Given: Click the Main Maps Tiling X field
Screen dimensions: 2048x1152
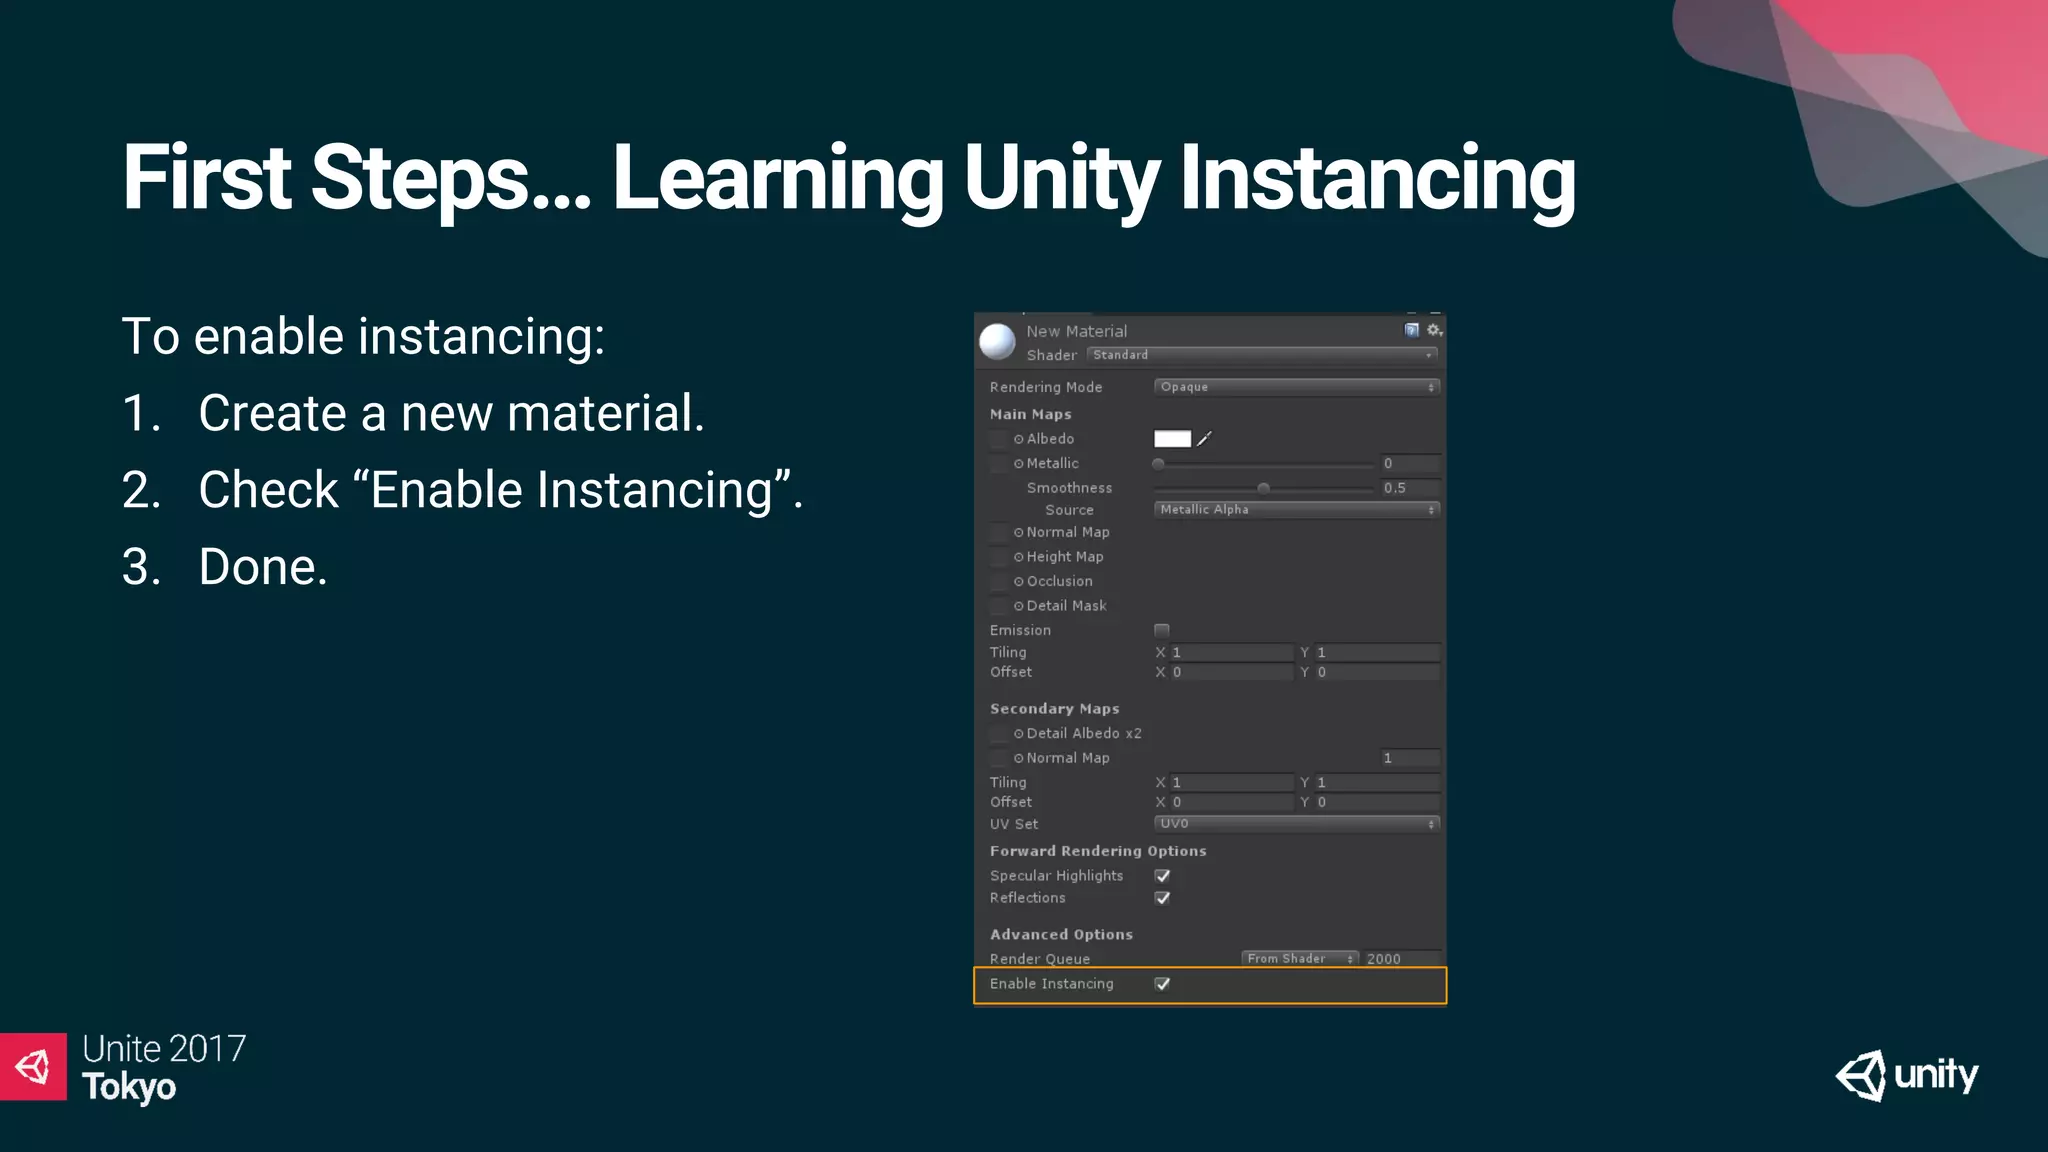Looking at the screenshot, I should (x=1231, y=652).
